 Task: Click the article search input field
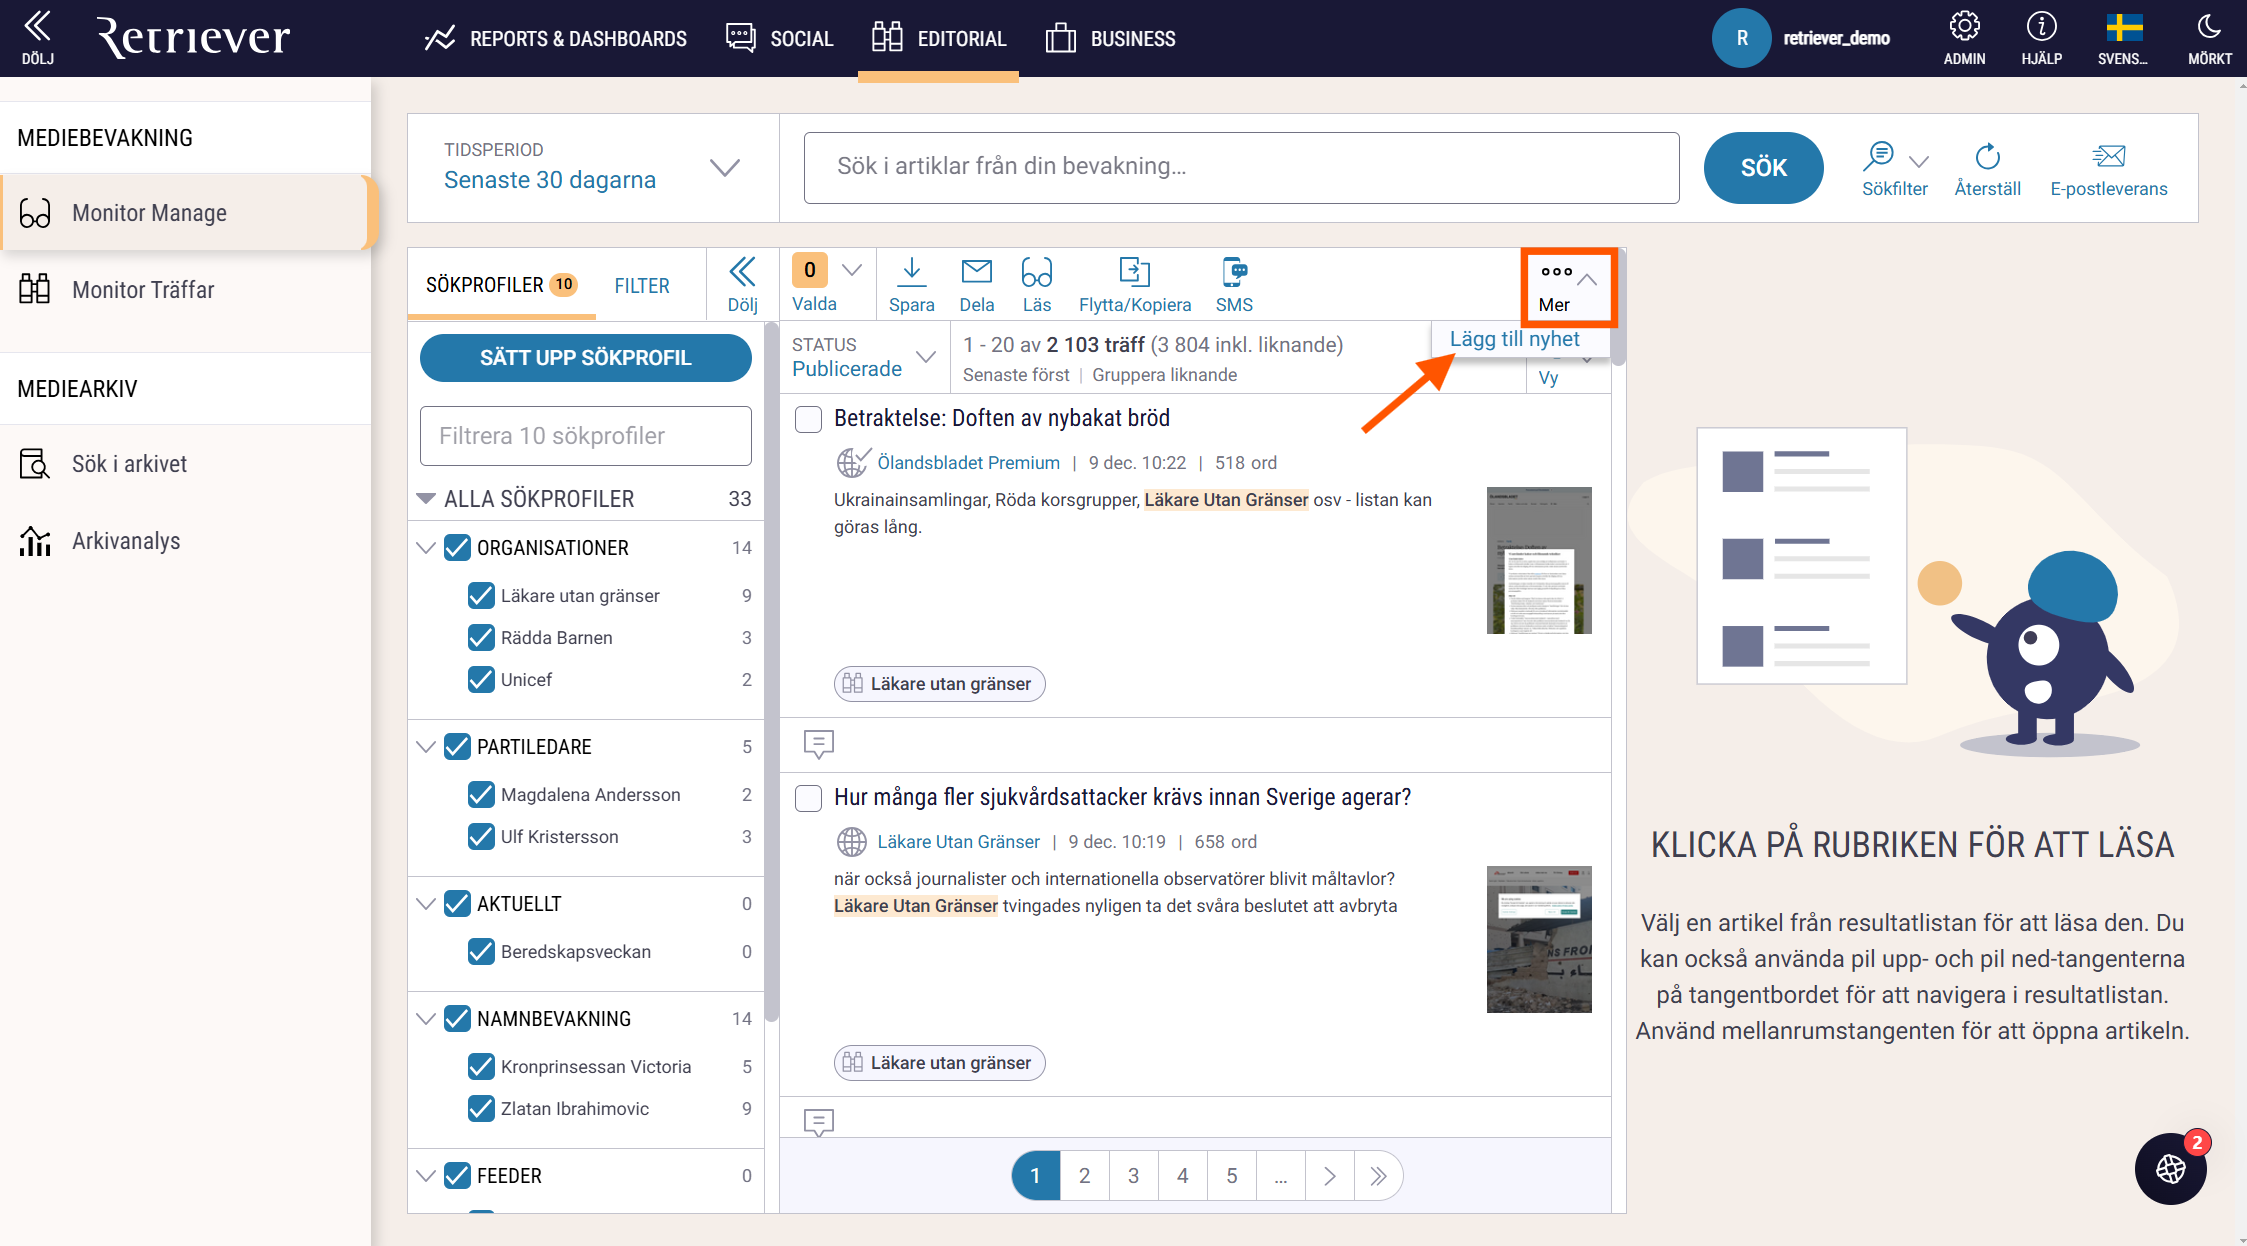(x=1241, y=168)
